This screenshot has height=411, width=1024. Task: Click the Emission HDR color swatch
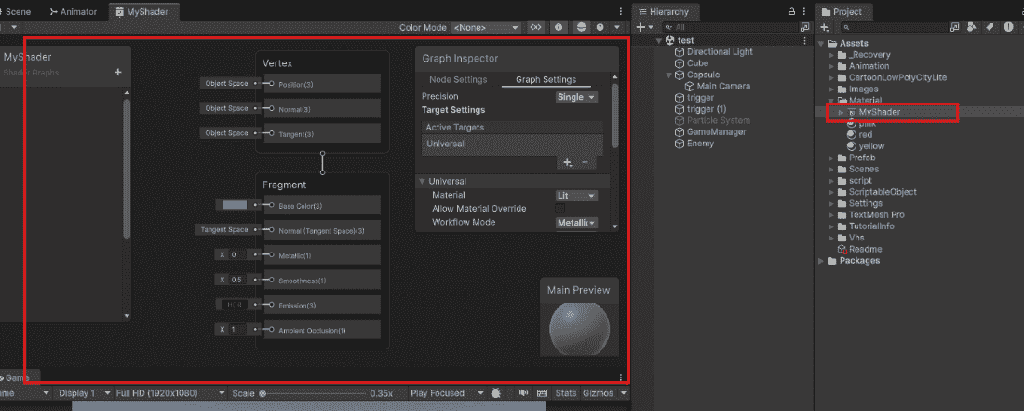point(233,304)
